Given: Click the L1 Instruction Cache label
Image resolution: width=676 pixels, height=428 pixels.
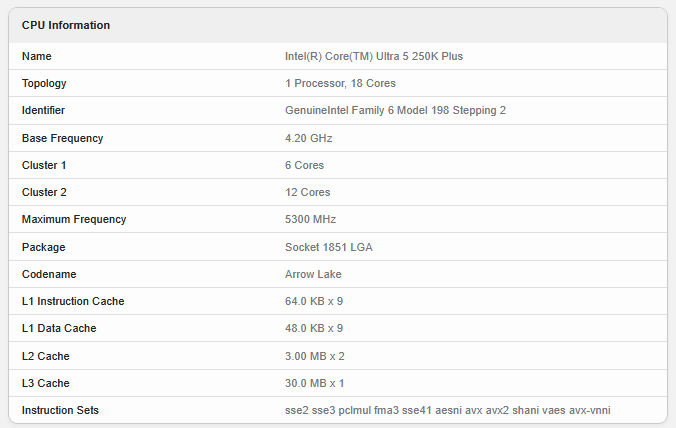Looking at the screenshot, I should pos(73,301).
